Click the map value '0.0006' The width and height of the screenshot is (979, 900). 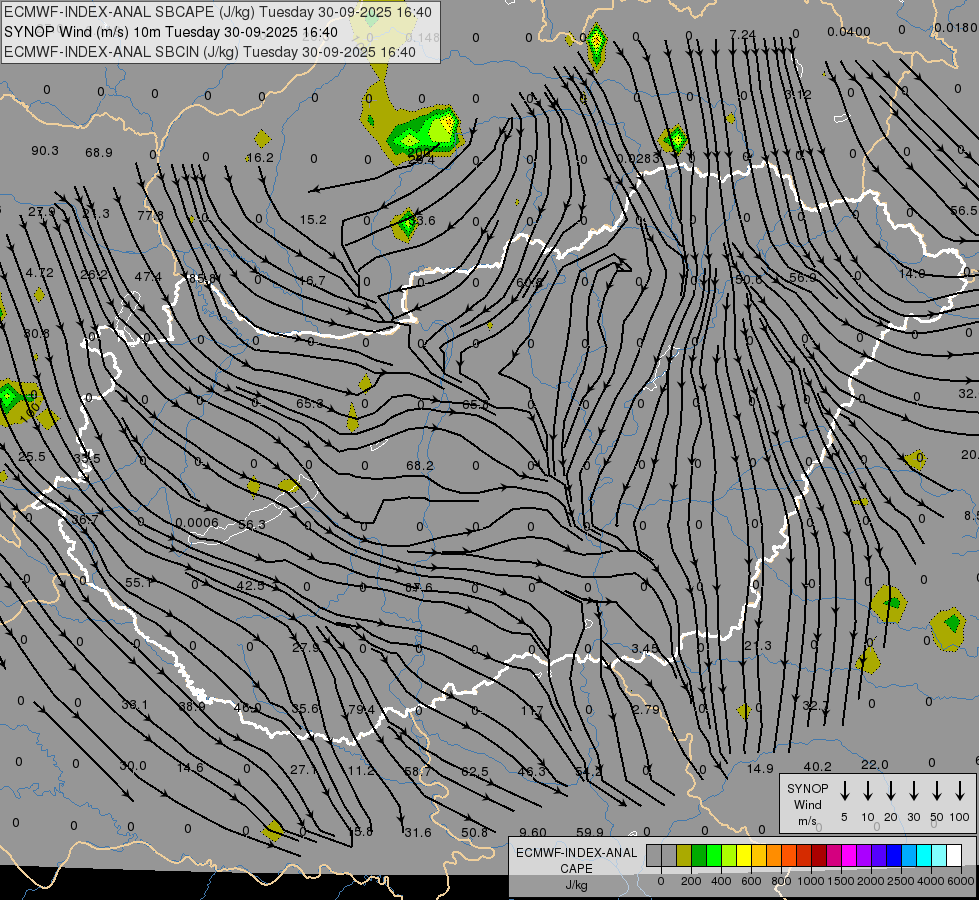pyautogui.click(x=197, y=523)
